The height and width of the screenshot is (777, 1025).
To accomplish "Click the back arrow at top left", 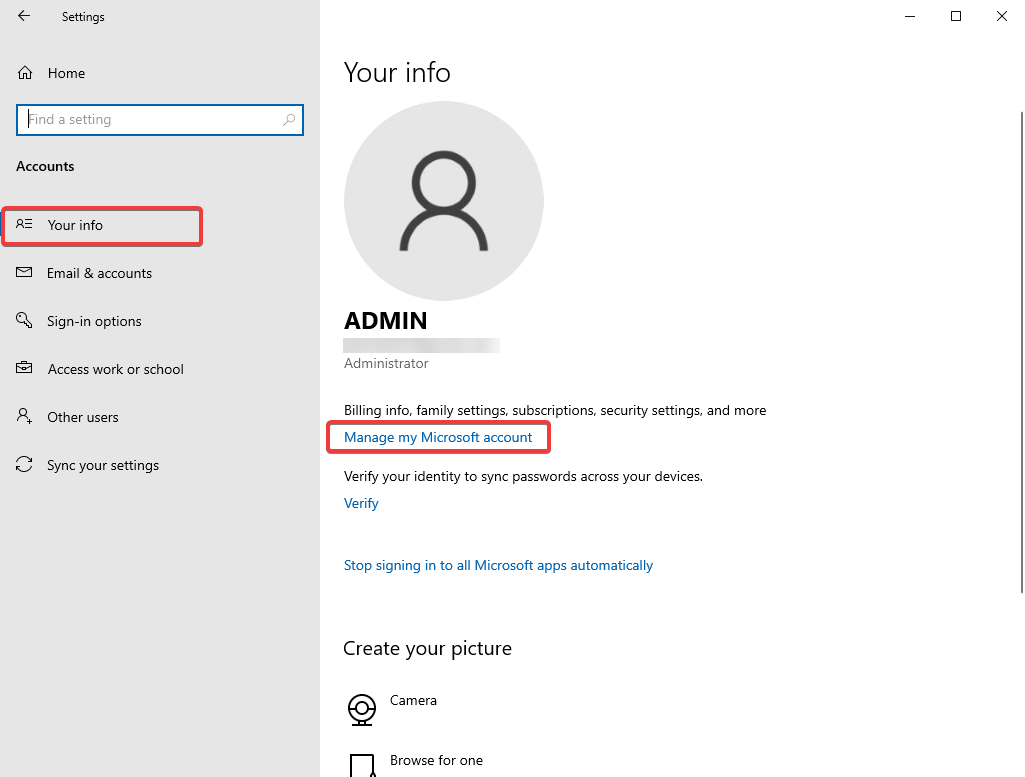I will tap(23, 16).
